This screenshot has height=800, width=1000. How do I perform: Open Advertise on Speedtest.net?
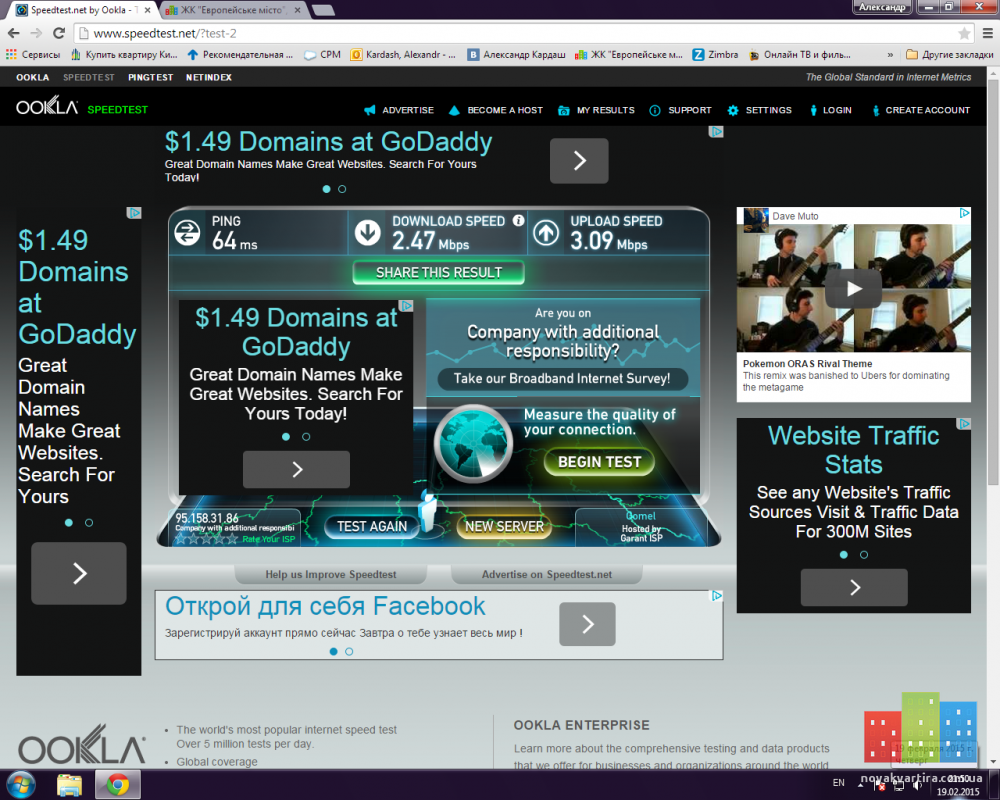[547, 574]
